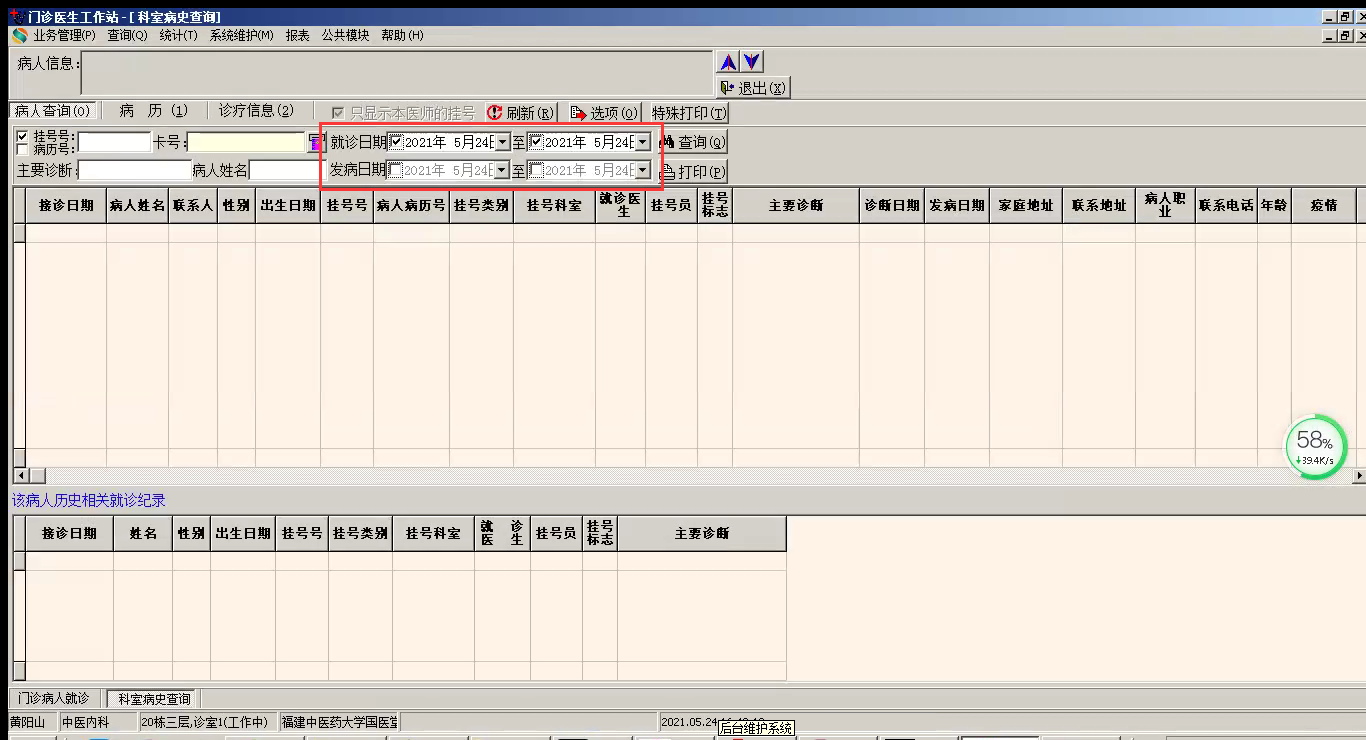Viewport: 1366px width, 740px height.
Task: Open the 发病日期 end date dropdown
Action: click(642, 170)
